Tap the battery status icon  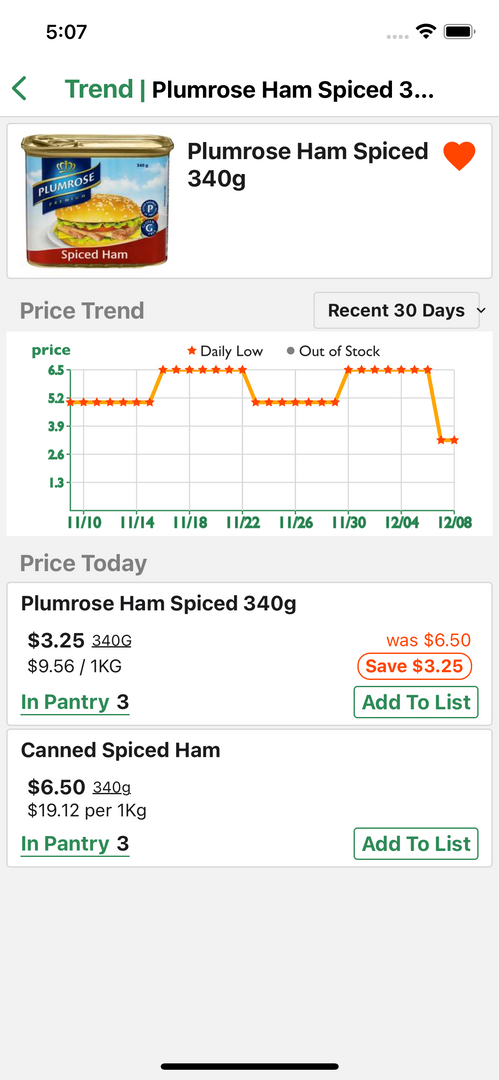tap(458, 31)
